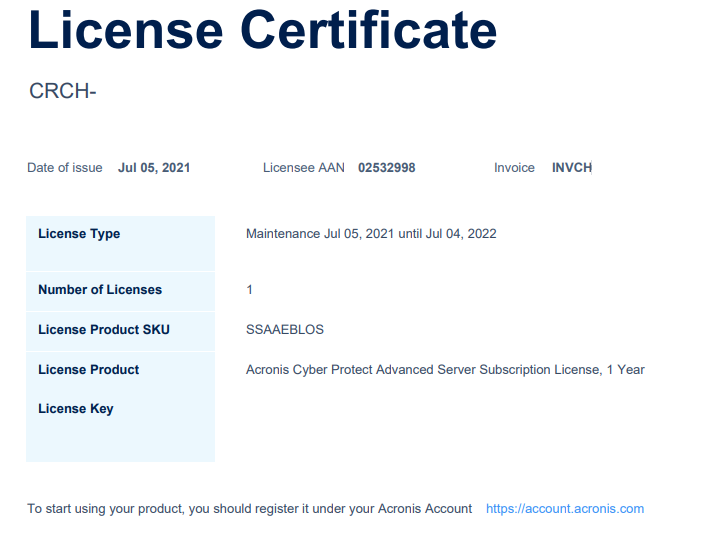Screen dimensions: 727x543
Task: Select the license count value 1
Action: click(x=249, y=289)
